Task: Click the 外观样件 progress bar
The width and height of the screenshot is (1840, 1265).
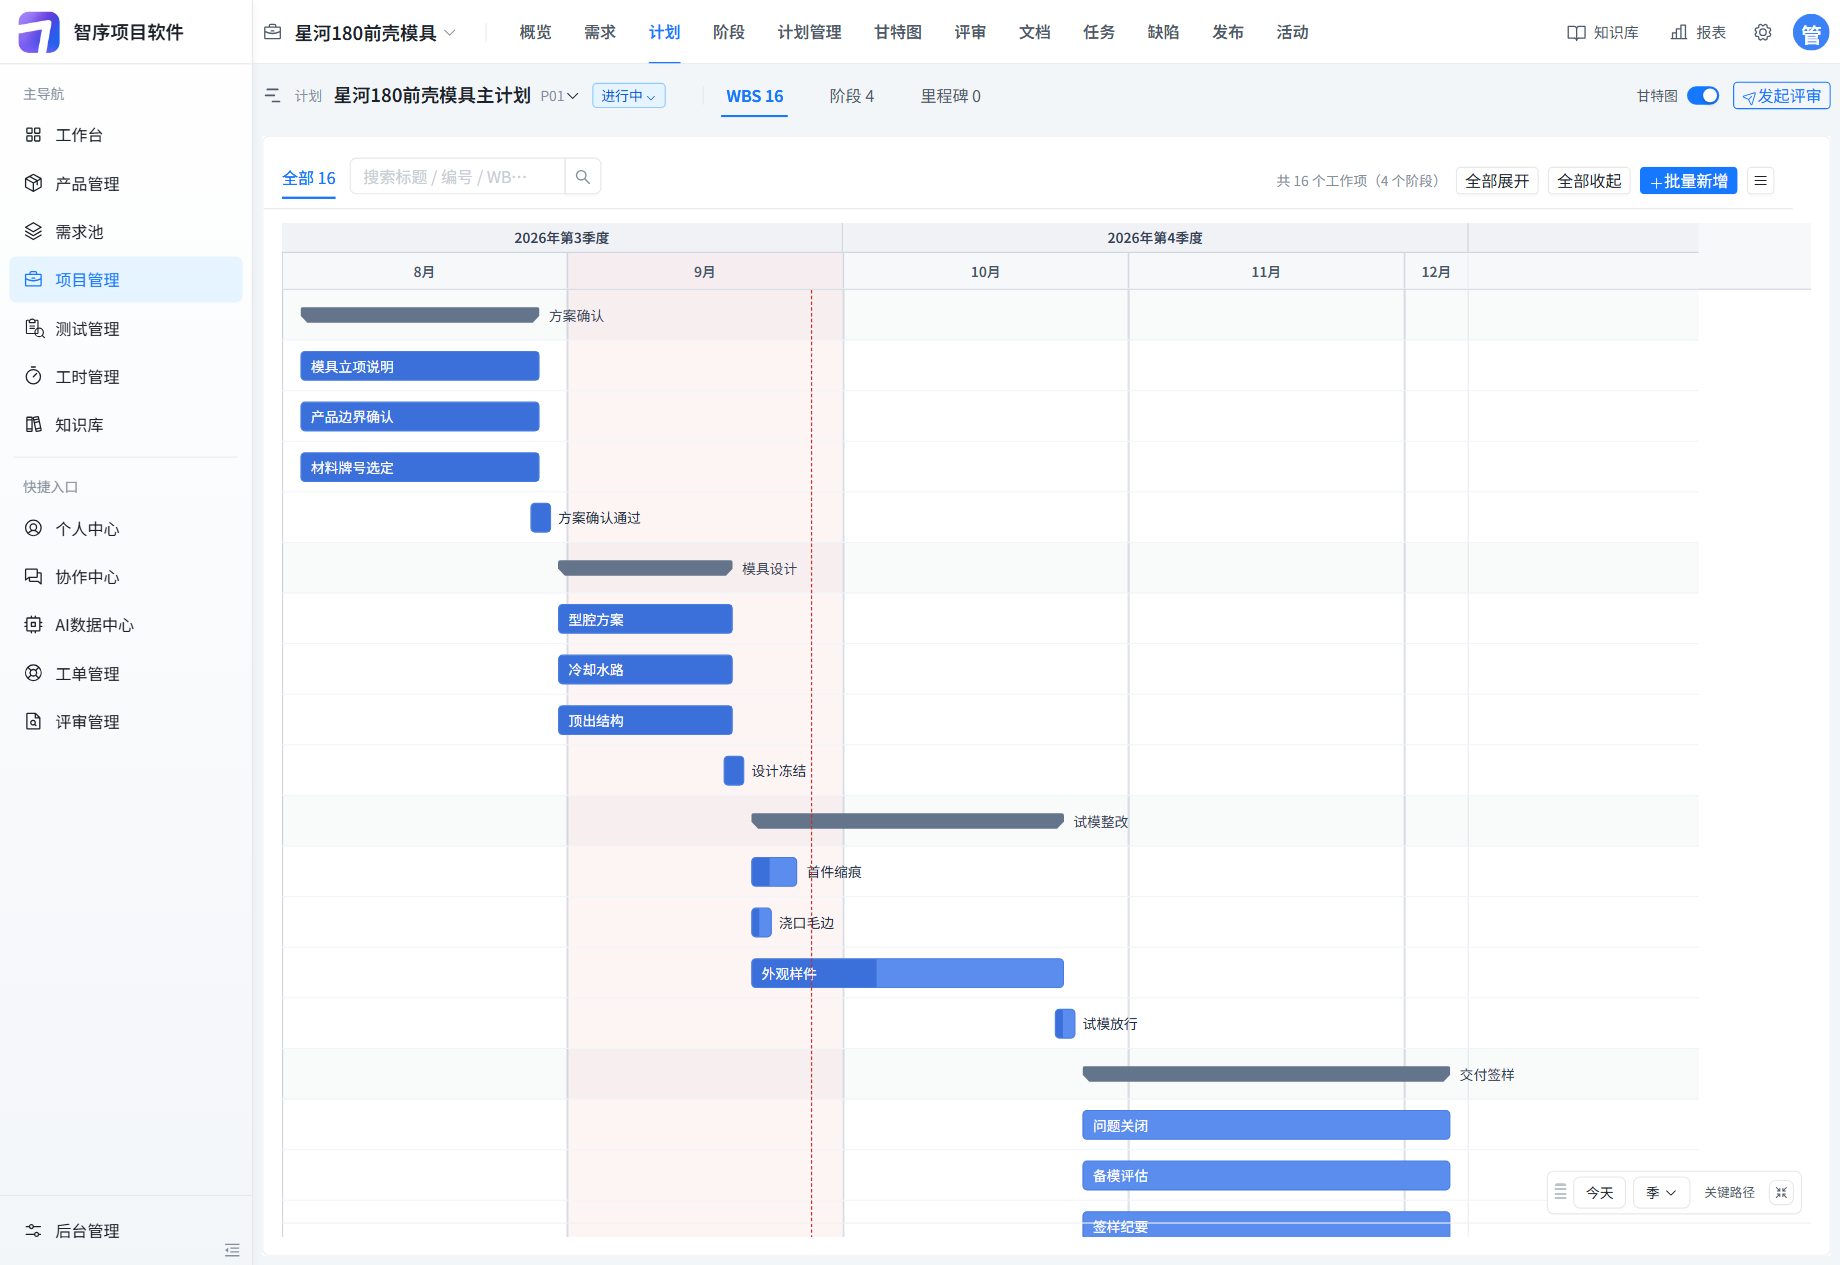Action: 907,973
